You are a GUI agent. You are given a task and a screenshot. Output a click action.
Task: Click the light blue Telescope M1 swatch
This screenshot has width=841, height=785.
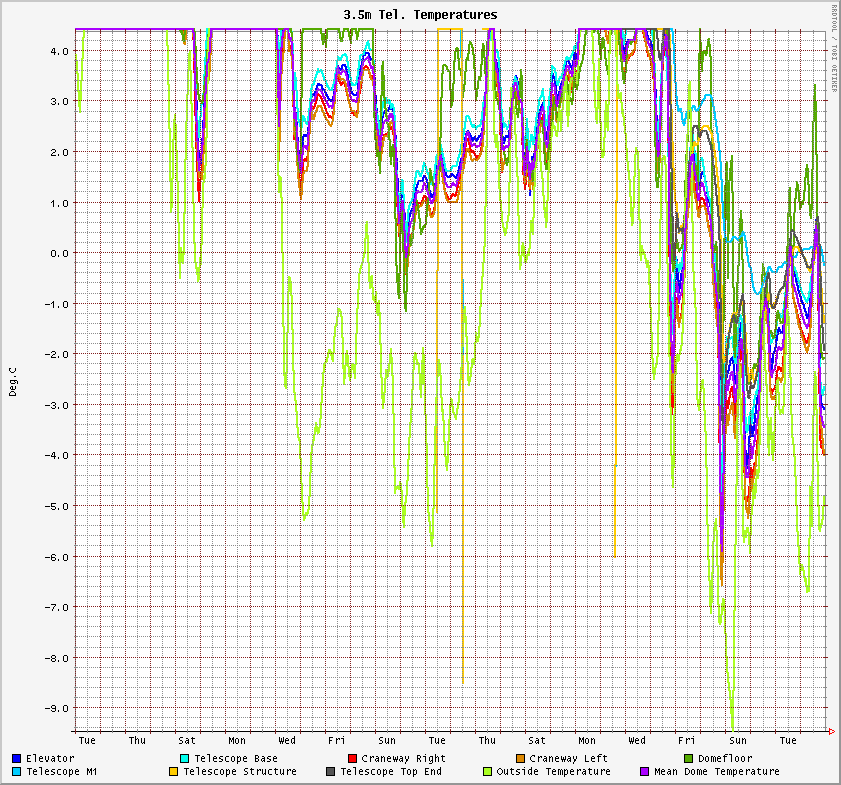(x=17, y=771)
